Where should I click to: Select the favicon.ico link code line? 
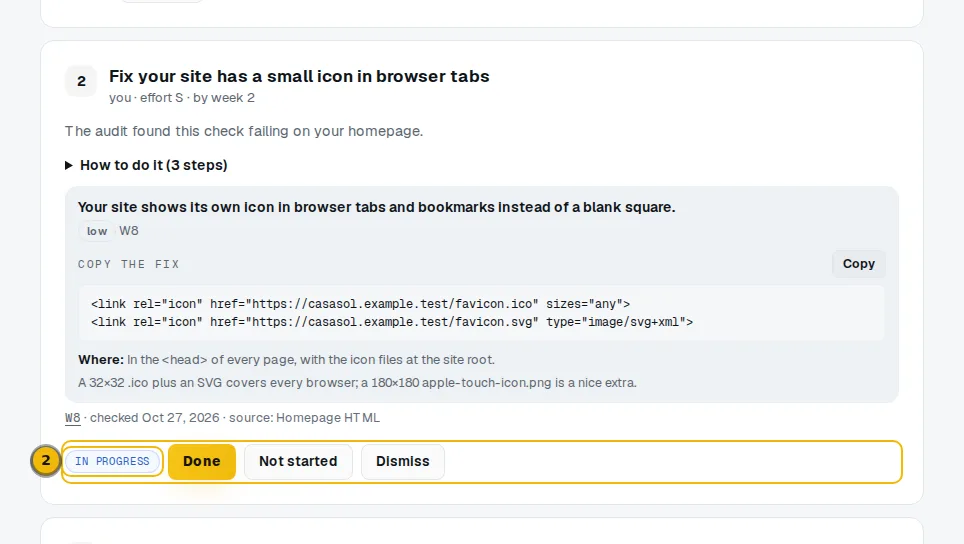[x=360, y=304]
